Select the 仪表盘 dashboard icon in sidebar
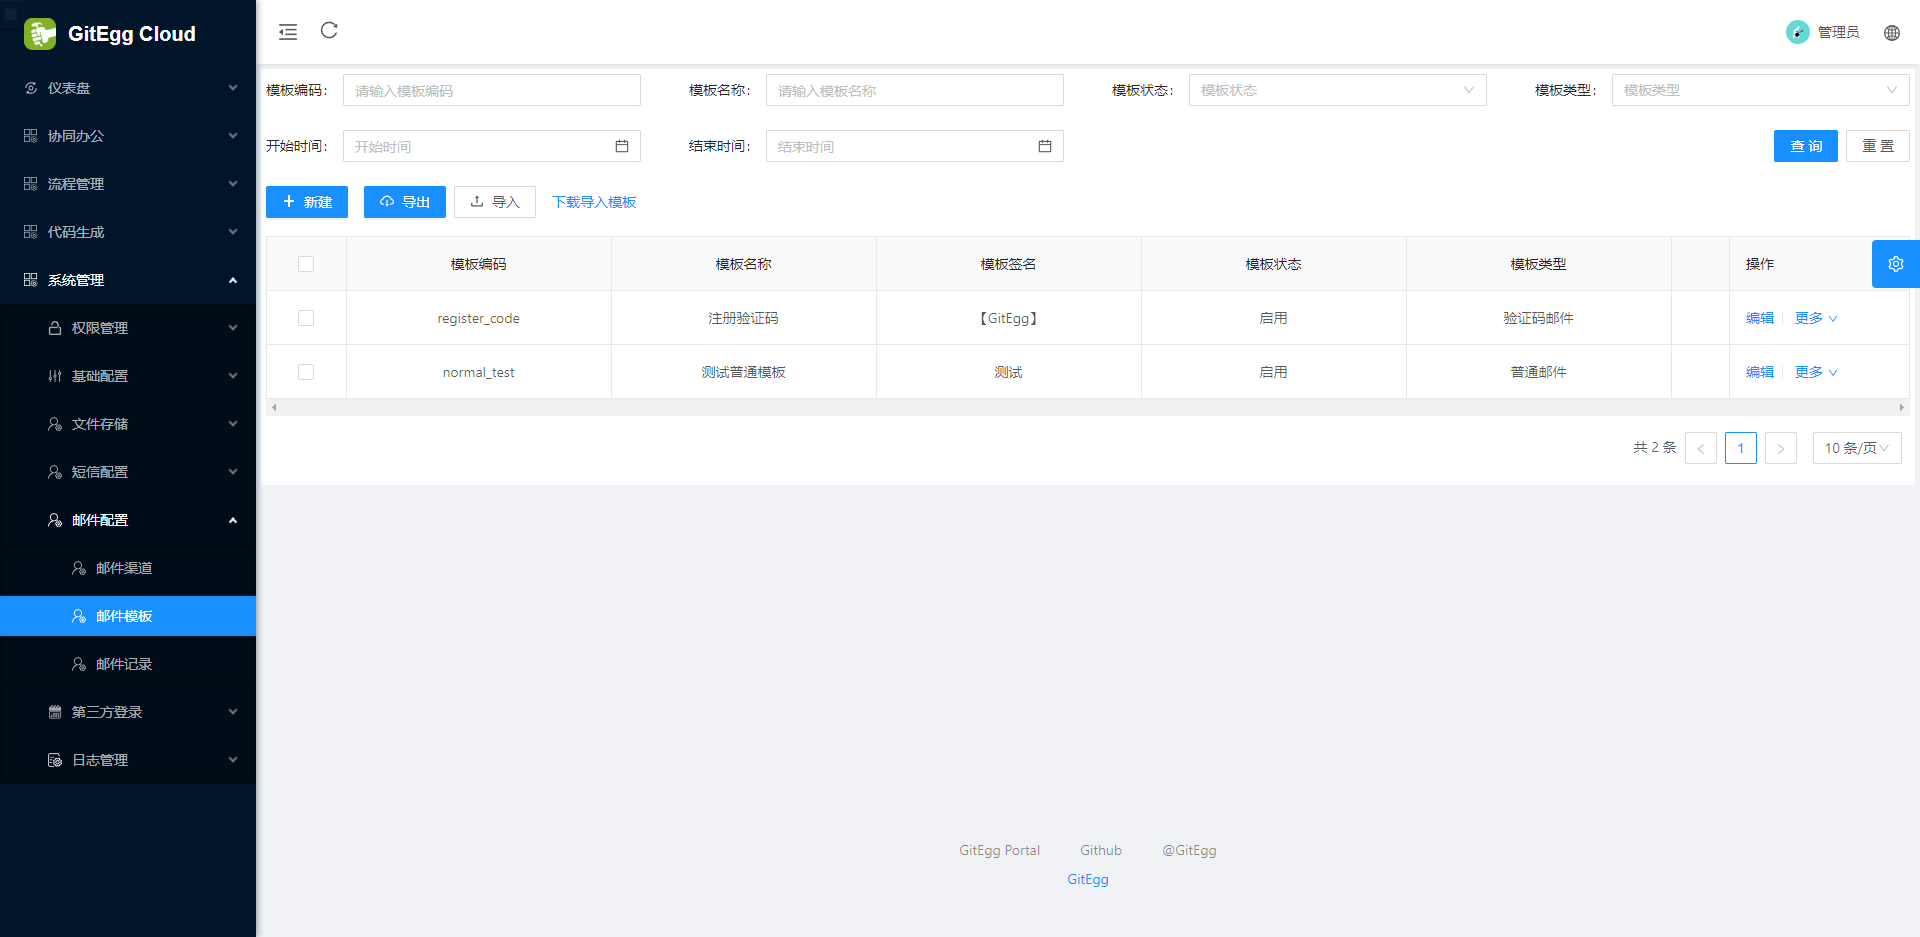Screen dimensions: 1920x937 (x=30, y=88)
